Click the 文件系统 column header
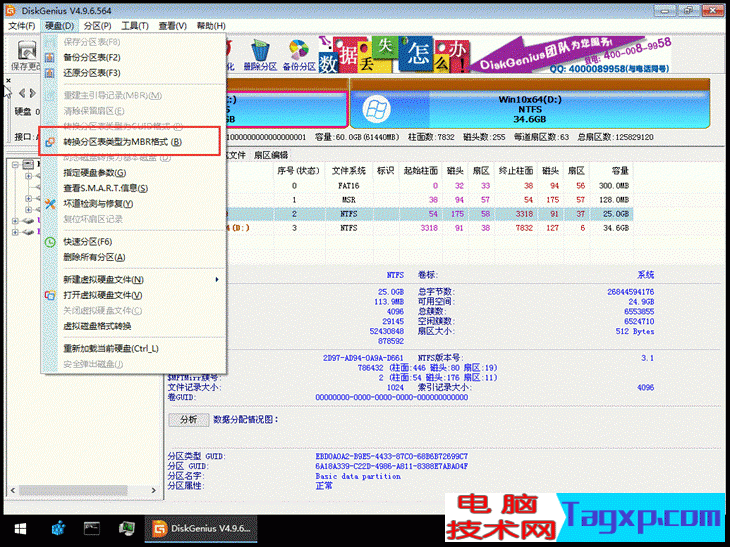Screen dimensions: 730x547 [349, 171]
